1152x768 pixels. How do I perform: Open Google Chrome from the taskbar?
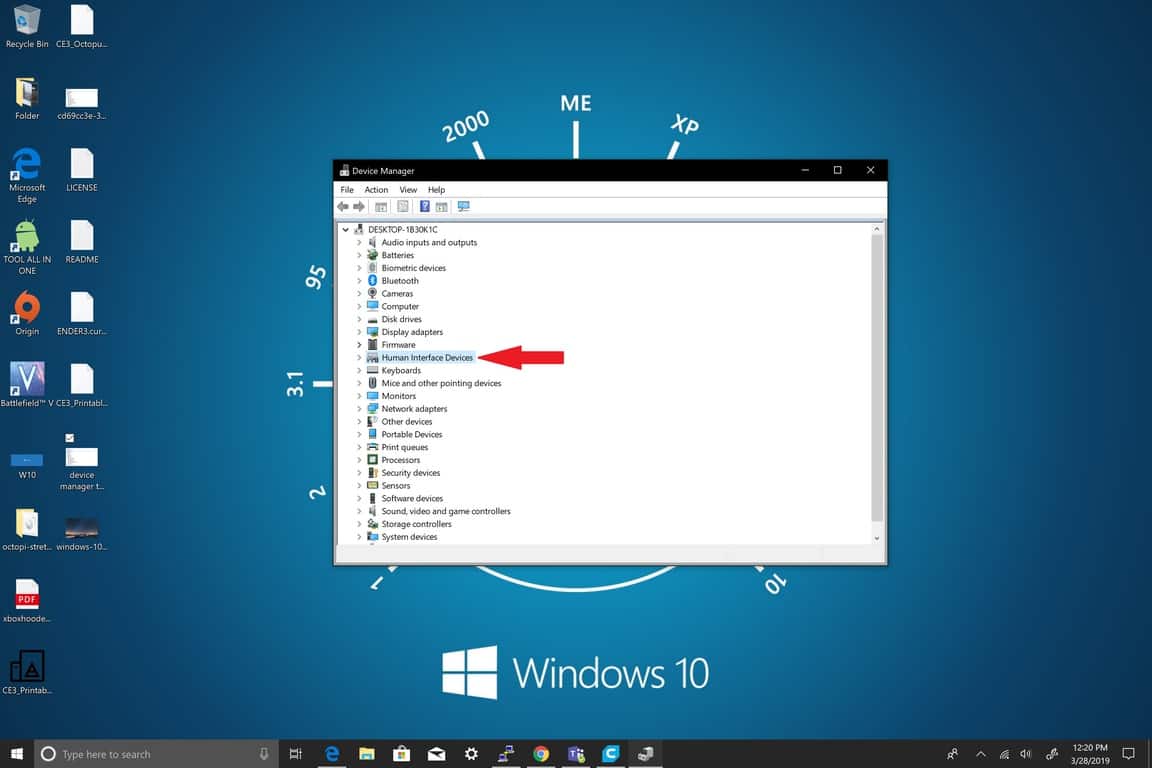pyautogui.click(x=541, y=754)
